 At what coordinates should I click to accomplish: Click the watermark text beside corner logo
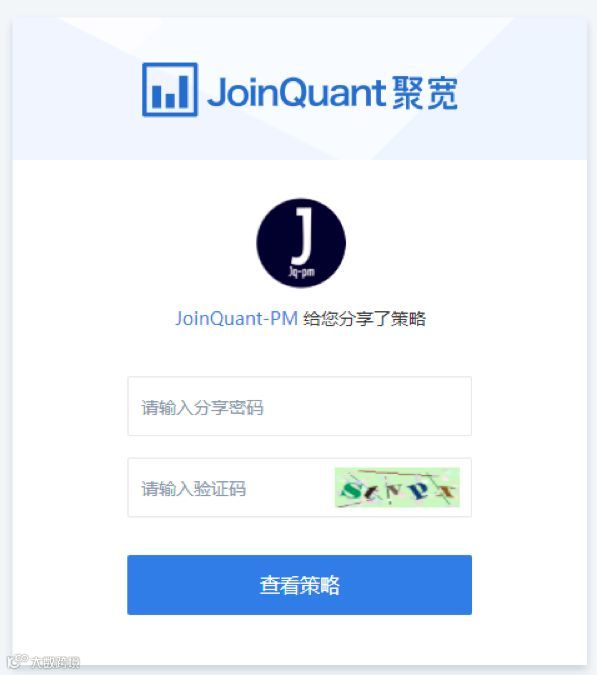56,662
